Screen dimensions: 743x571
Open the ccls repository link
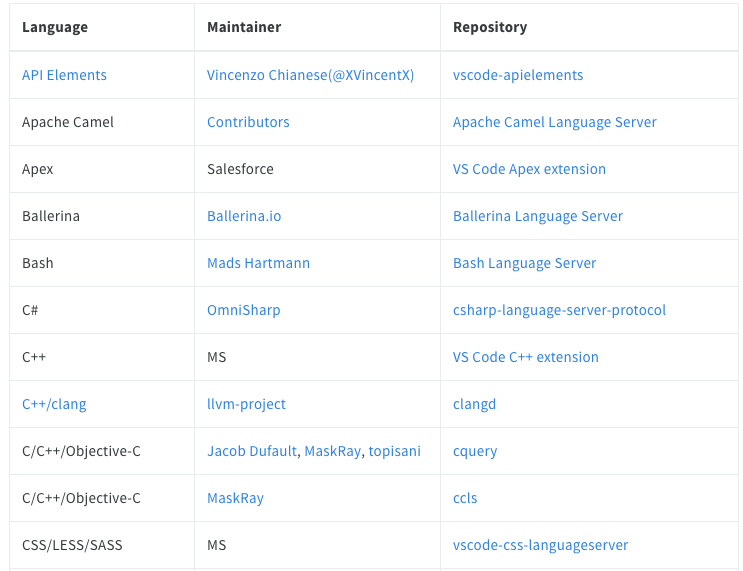pos(465,498)
